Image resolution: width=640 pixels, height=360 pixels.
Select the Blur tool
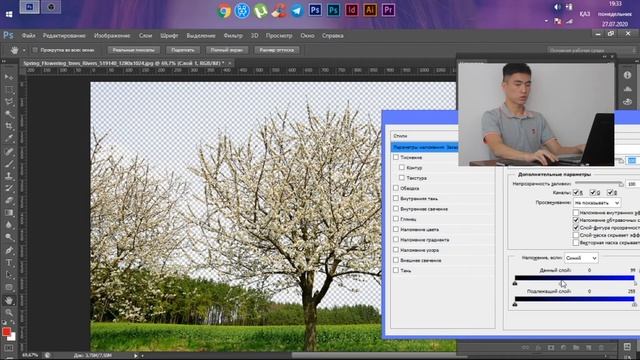pyautogui.click(x=9, y=225)
